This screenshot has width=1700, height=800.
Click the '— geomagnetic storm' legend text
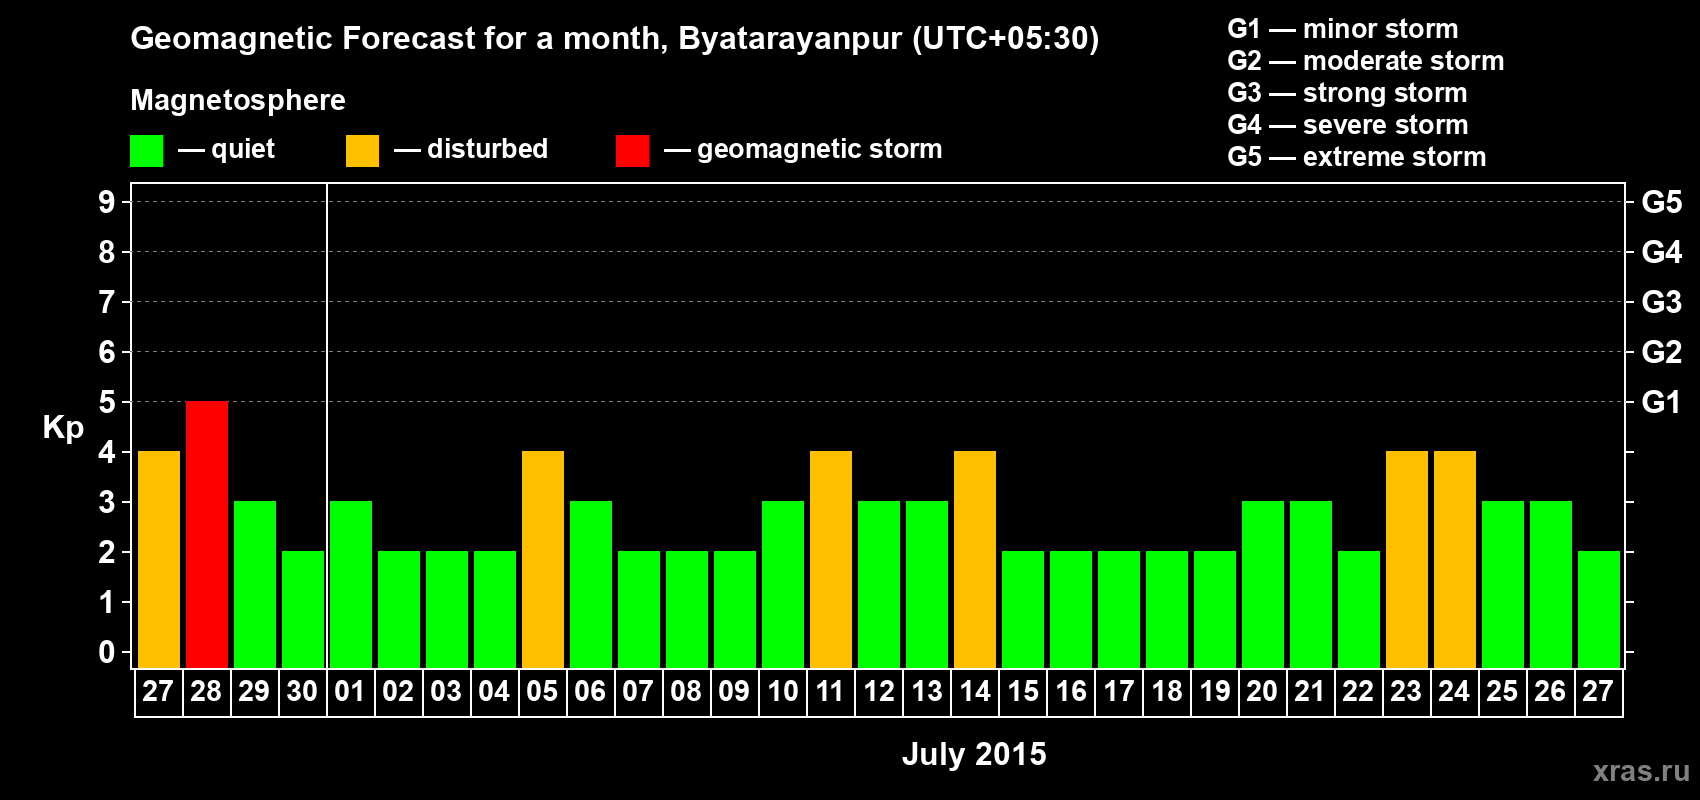803,150
